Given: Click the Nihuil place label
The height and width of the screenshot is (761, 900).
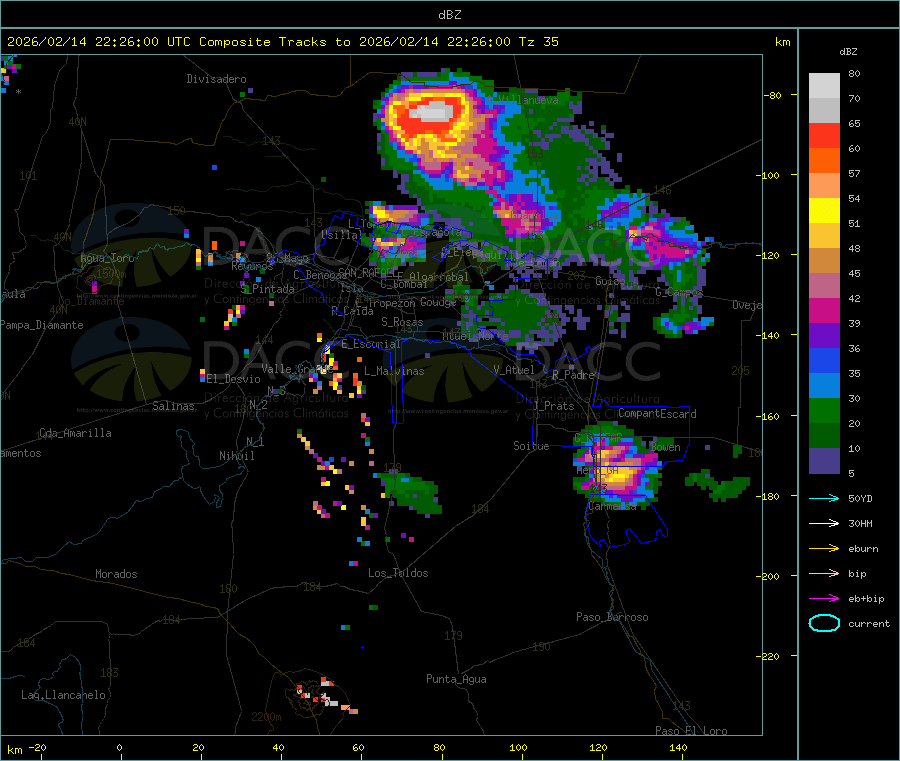Looking at the screenshot, I should coord(236,456).
